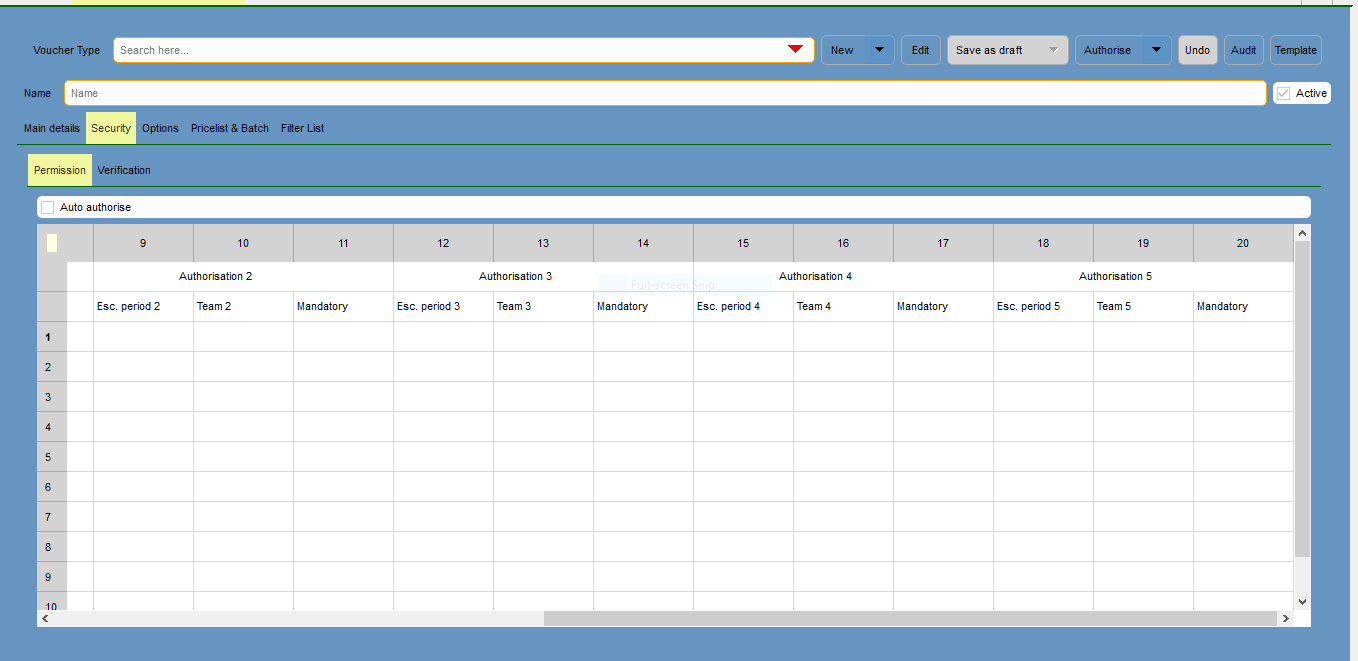Click the Authorisation 2 group header
This screenshot has height=661, width=1358.
pyautogui.click(x=243, y=276)
